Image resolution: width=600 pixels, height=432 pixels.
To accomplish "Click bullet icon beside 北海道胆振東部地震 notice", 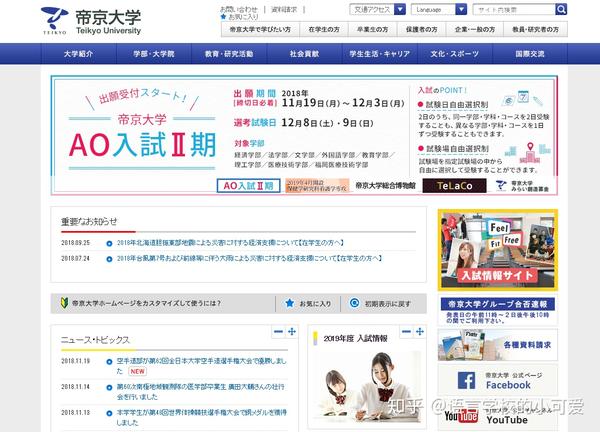I will tap(109, 243).
